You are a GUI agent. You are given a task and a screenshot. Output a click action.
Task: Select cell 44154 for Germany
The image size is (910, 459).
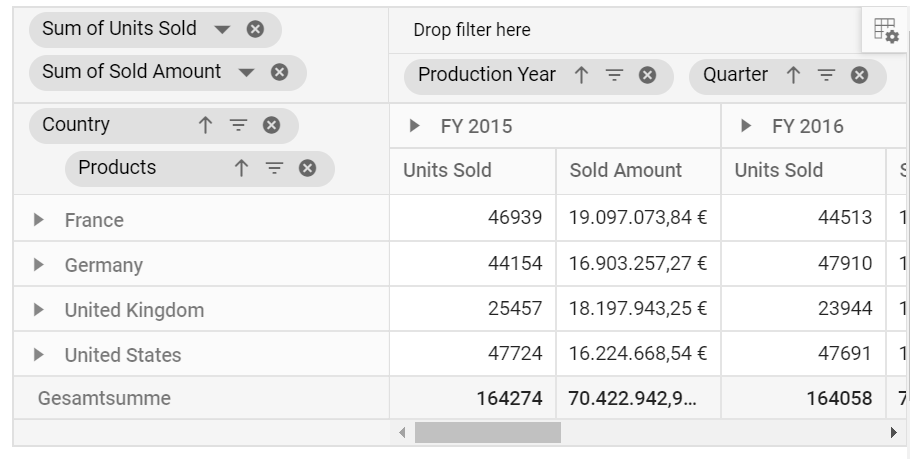click(x=472, y=263)
